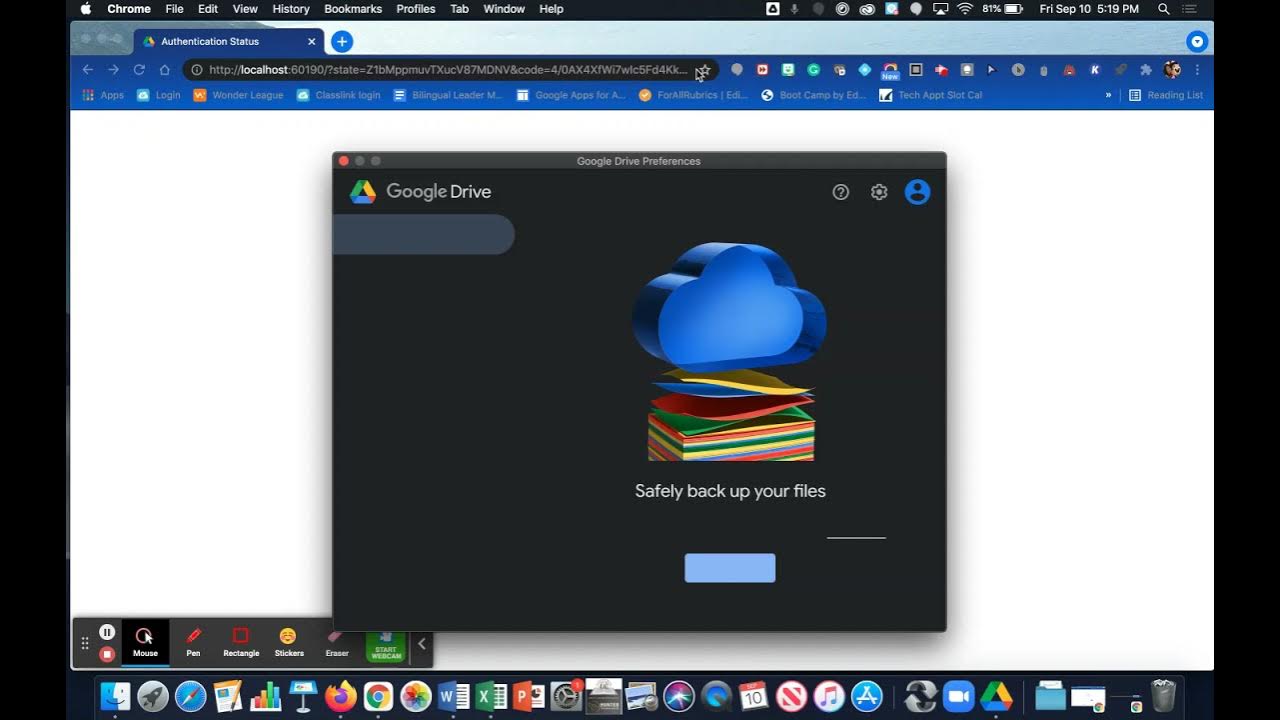The width and height of the screenshot is (1280, 720).
Task: Open the File menu
Action: click(174, 9)
